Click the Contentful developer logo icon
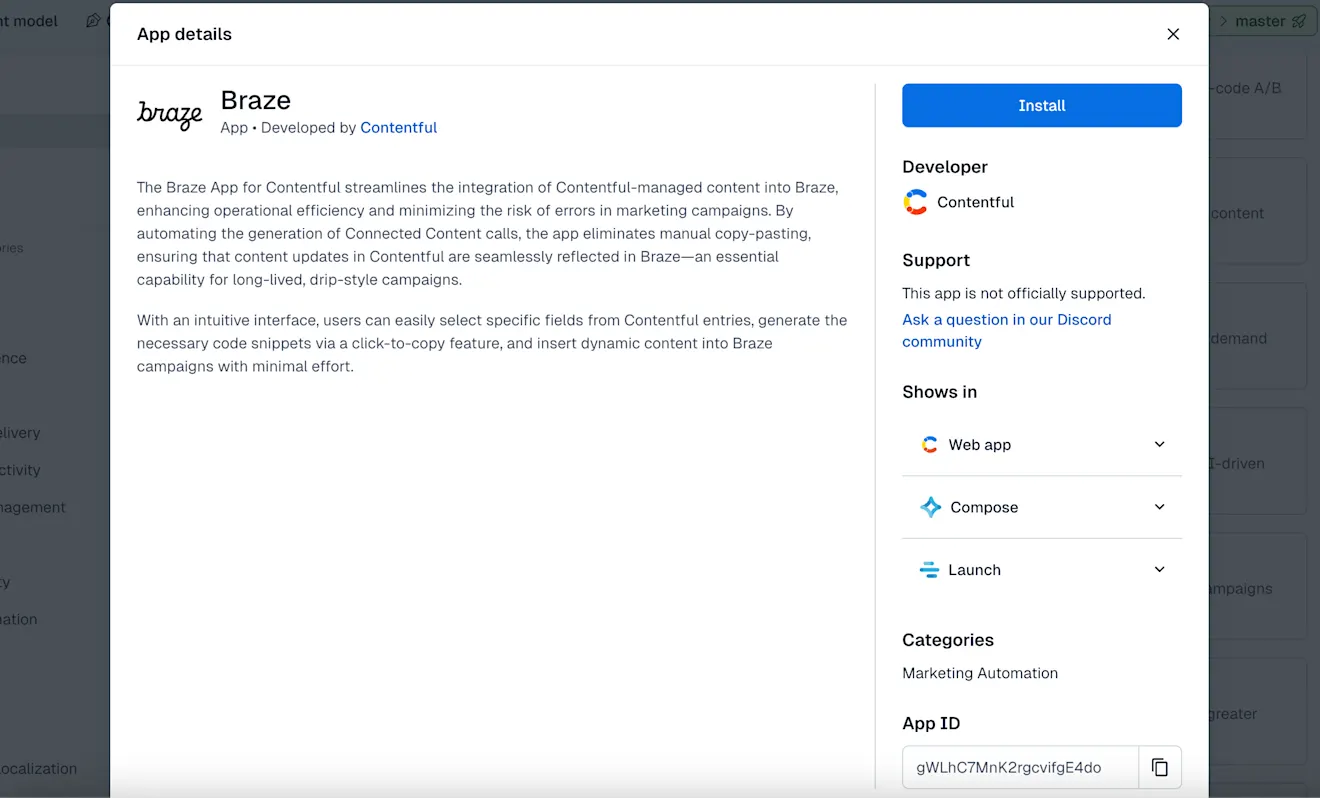The image size is (1320, 798). 915,202
